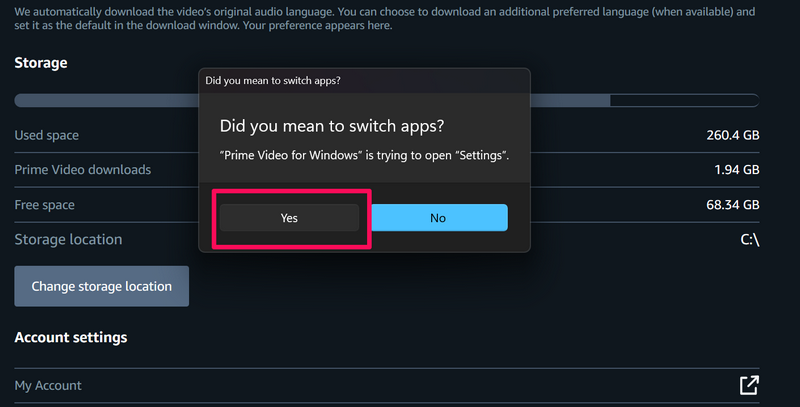Click the Storage section heading
The image size is (800, 407).
(x=41, y=62)
